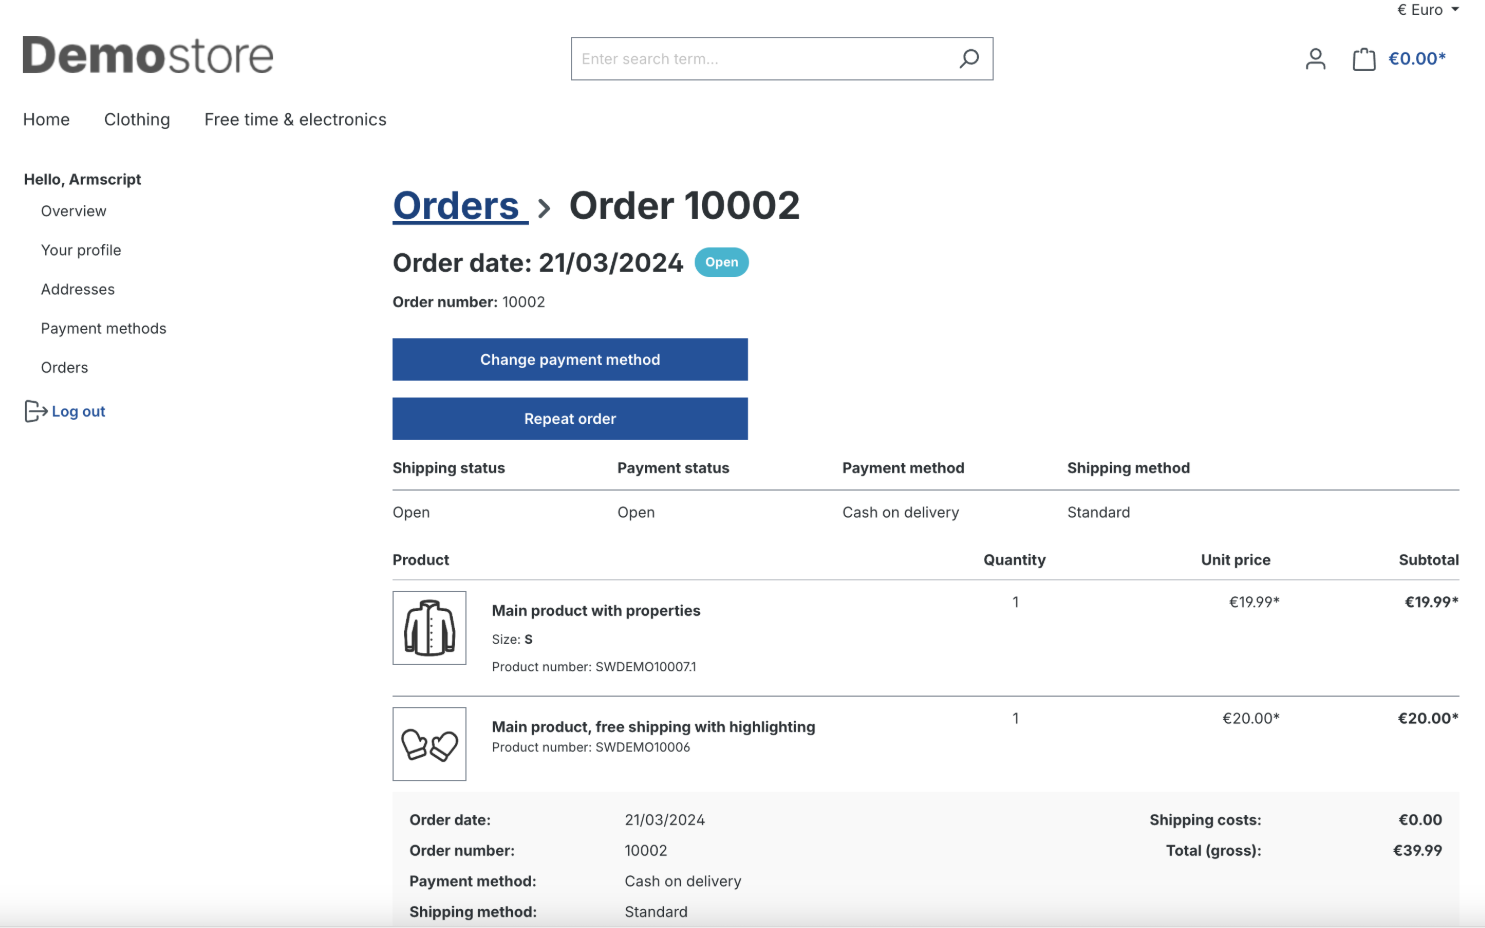1485x928 pixels.
Task: Click the jacket product thumbnail
Action: [429, 628]
